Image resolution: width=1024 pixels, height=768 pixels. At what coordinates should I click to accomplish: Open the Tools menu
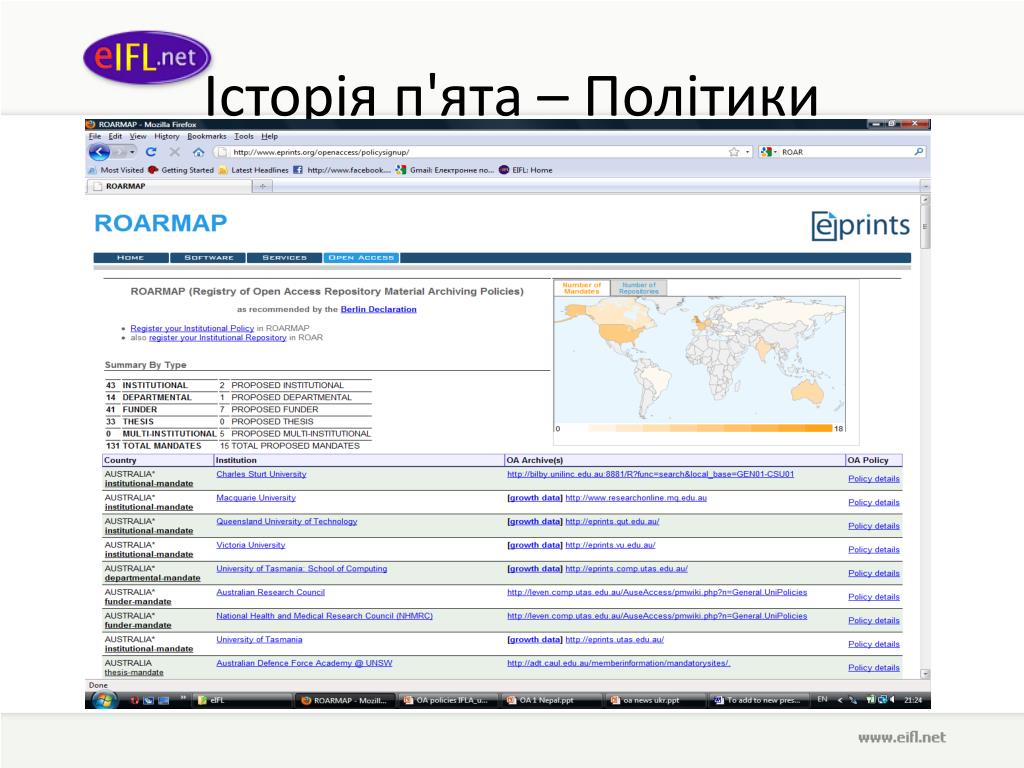[x=244, y=136]
